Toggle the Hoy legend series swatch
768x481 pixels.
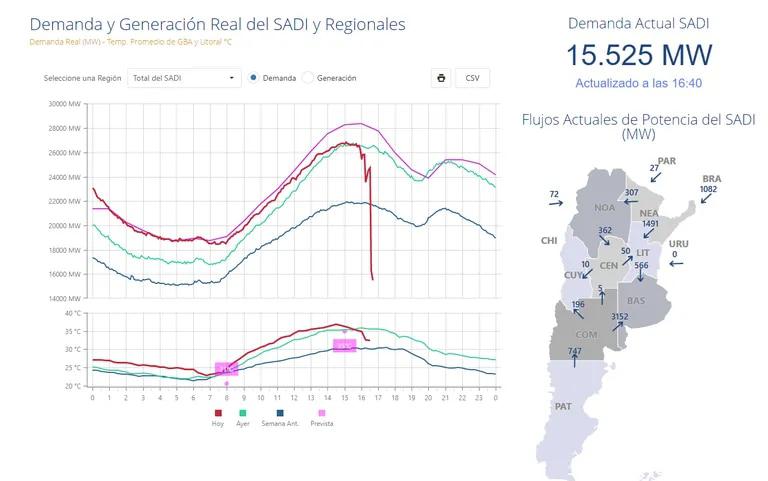tap(218, 412)
